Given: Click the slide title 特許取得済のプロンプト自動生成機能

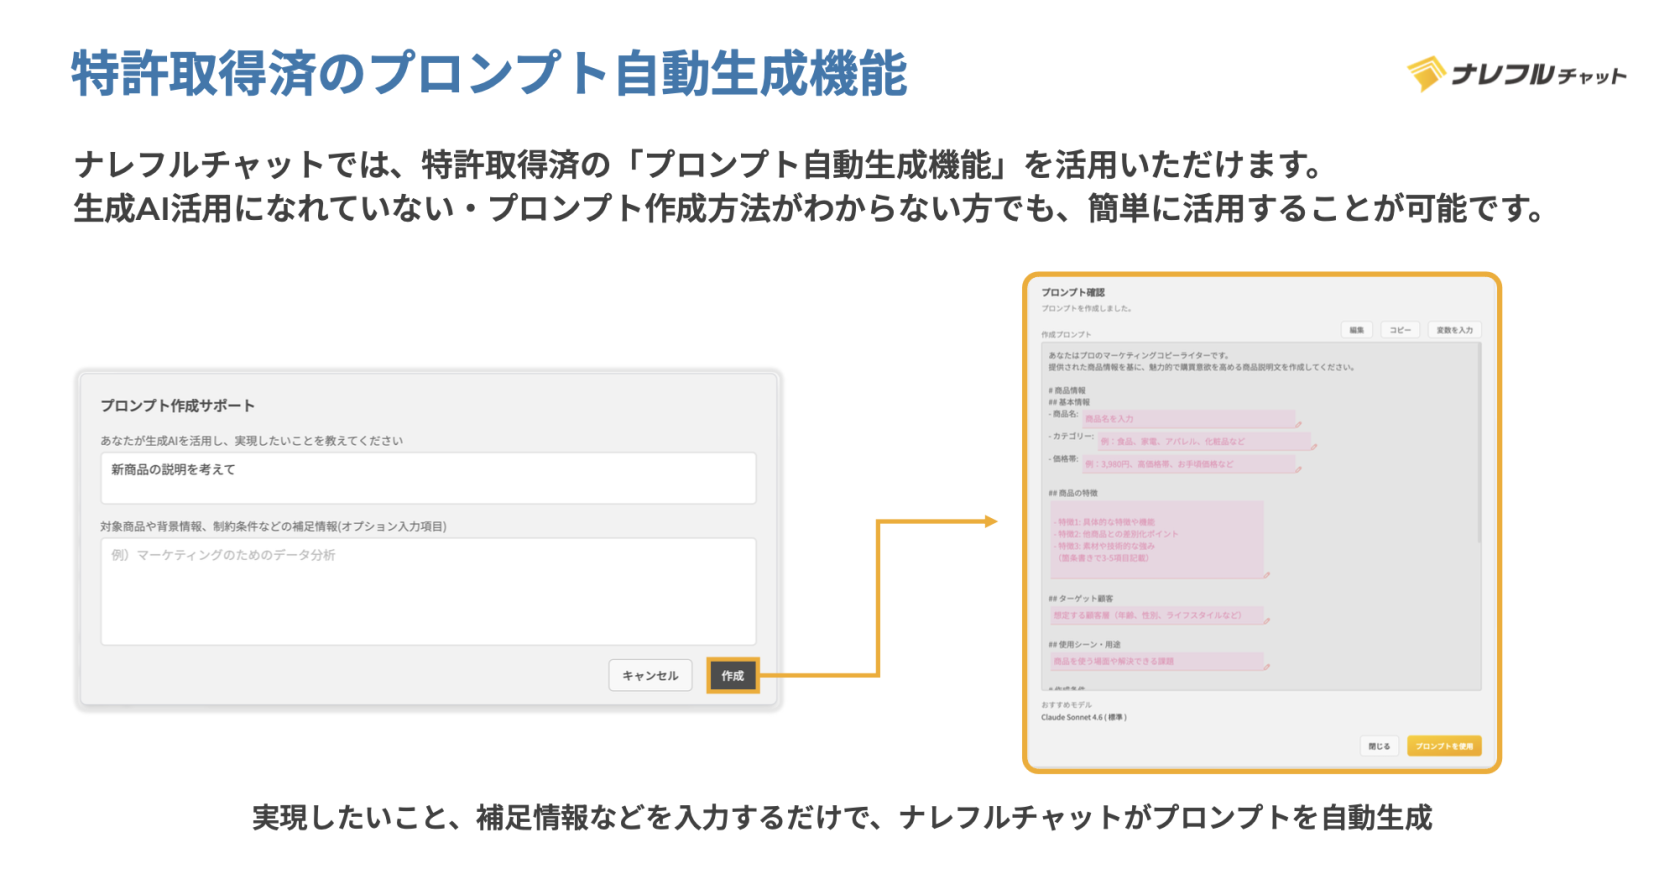Looking at the screenshot, I should (489, 73).
